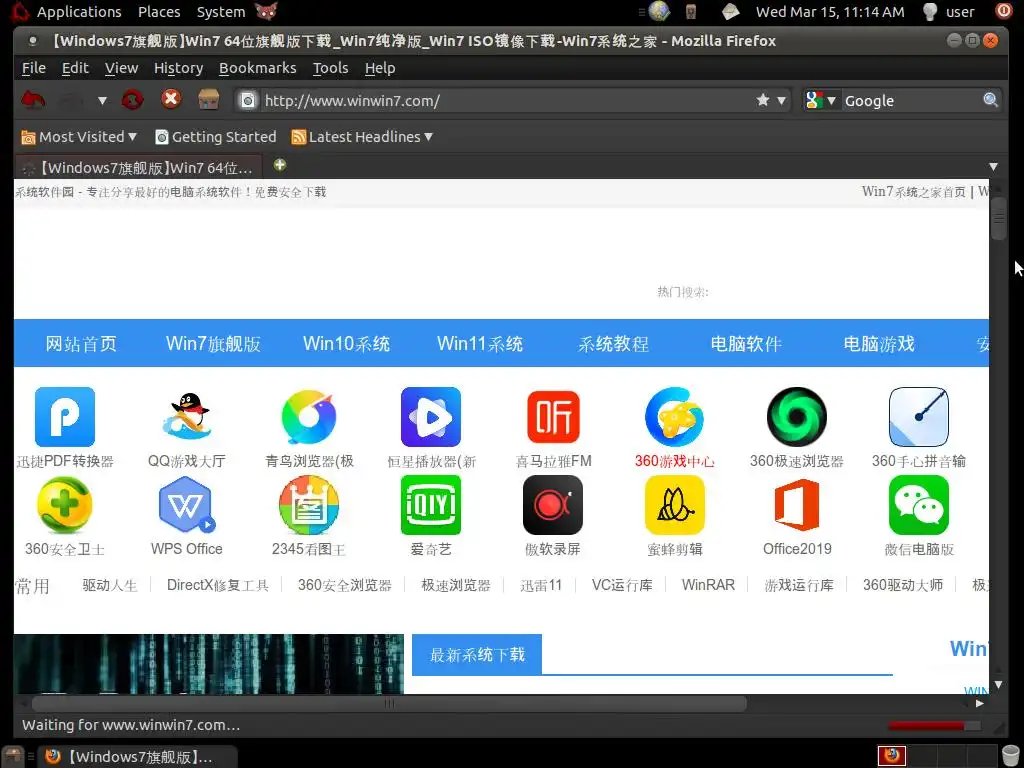Open the history dropdown arrow beside back button
Screen dimensions: 1024x768
point(102,101)
